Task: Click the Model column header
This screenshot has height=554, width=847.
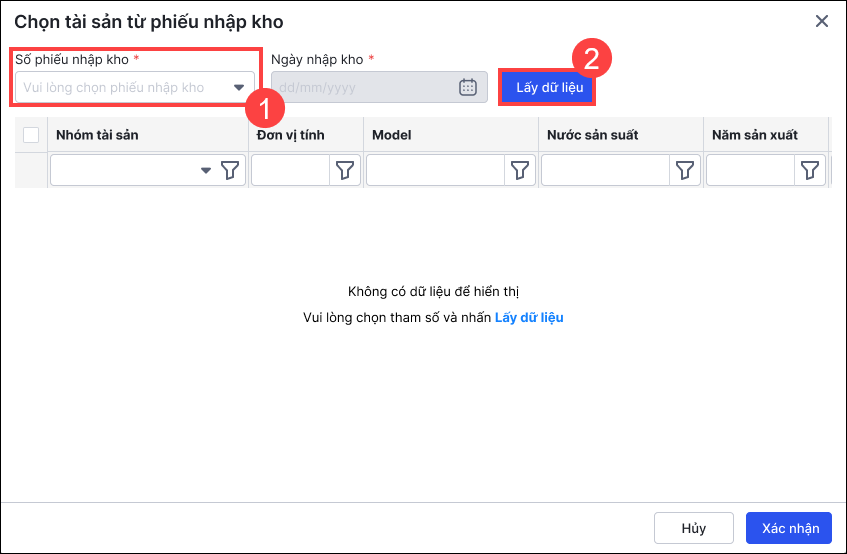Action: [x=392, y=135]
